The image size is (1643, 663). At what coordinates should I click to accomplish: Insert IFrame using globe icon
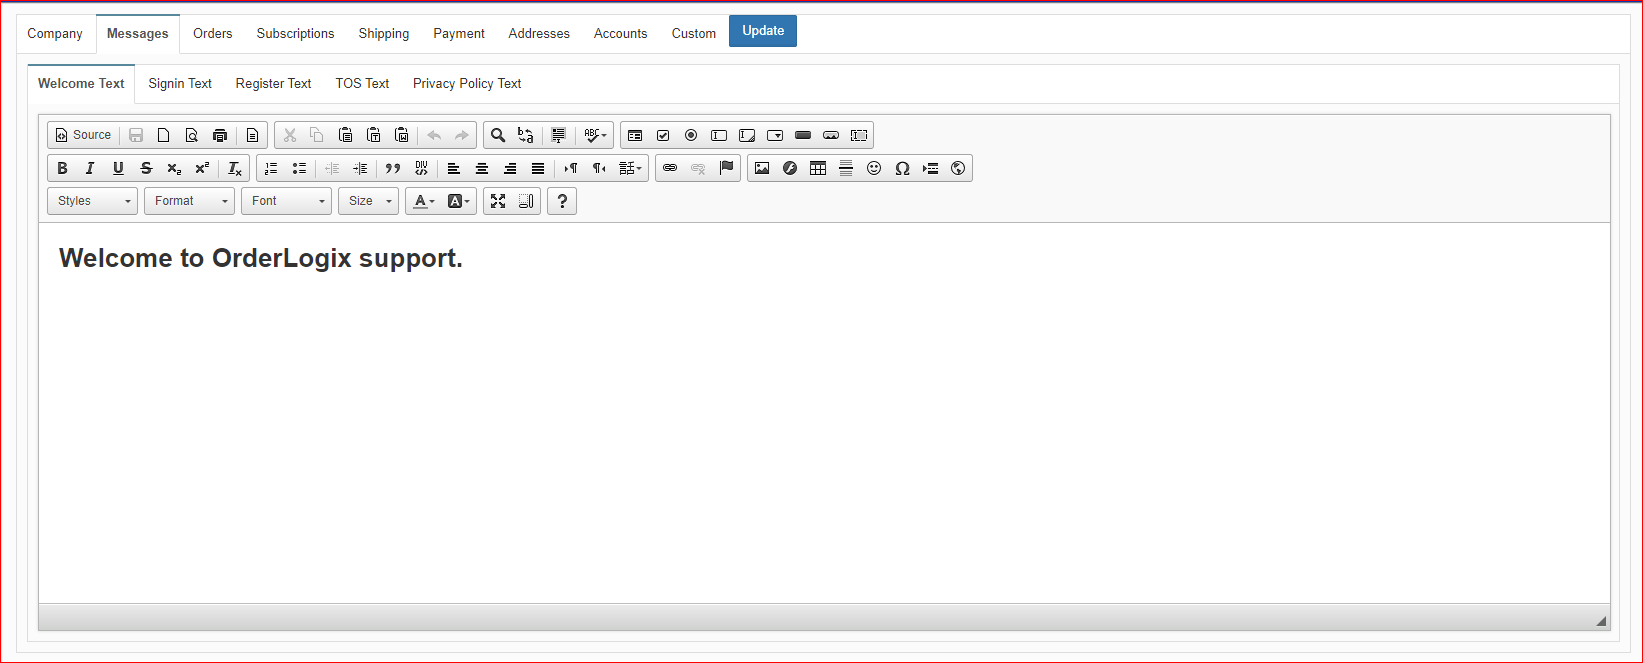tap(958, 168)
